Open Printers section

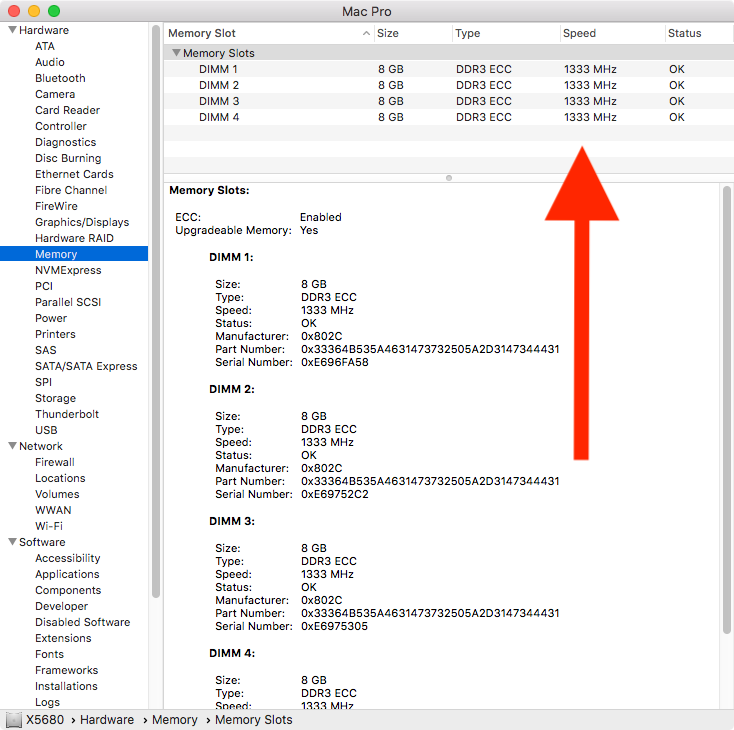[x=55, y=334]
